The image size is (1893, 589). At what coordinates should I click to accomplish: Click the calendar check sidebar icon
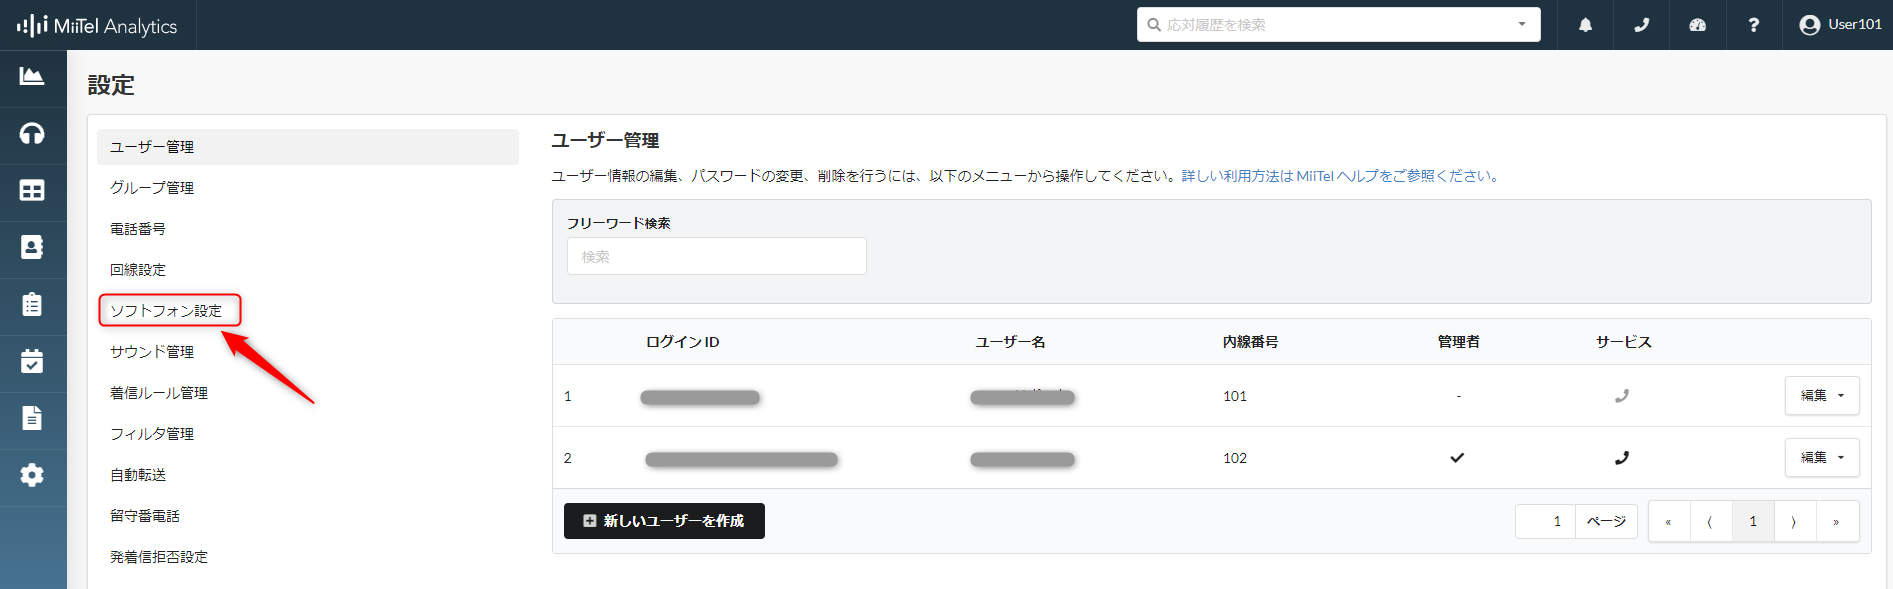coord(32,361)
